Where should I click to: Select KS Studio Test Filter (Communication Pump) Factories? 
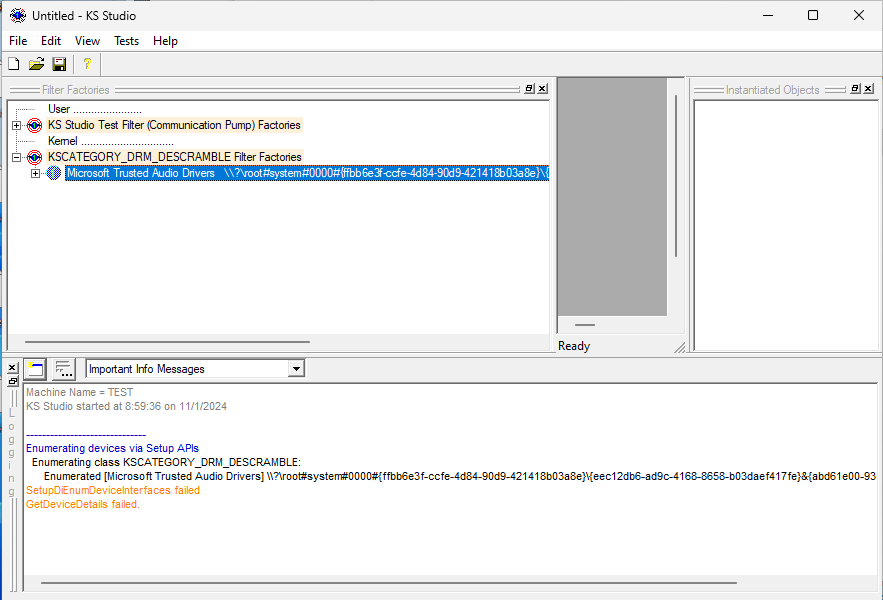[x=174, y=125]
